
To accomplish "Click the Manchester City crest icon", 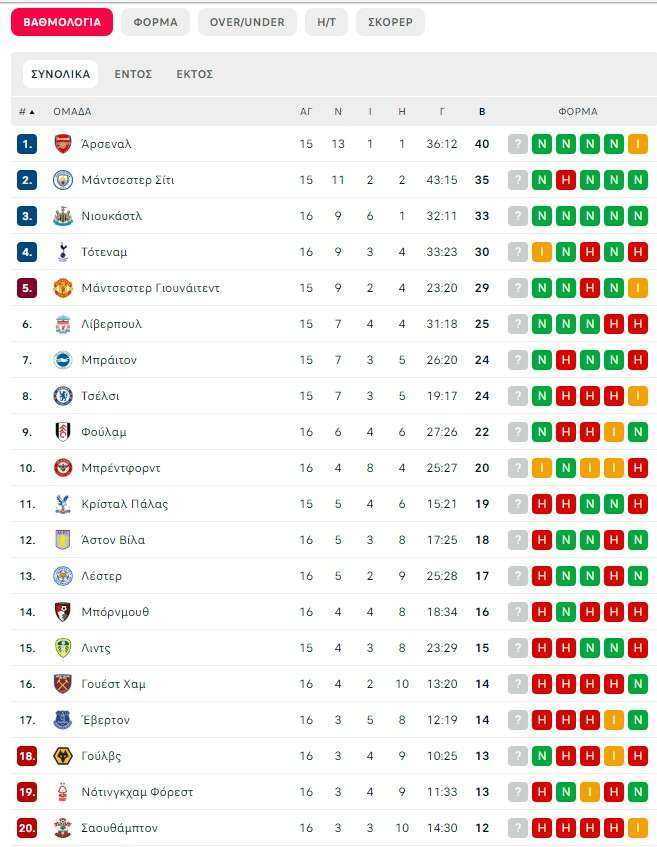I will (x=63, y=180).
